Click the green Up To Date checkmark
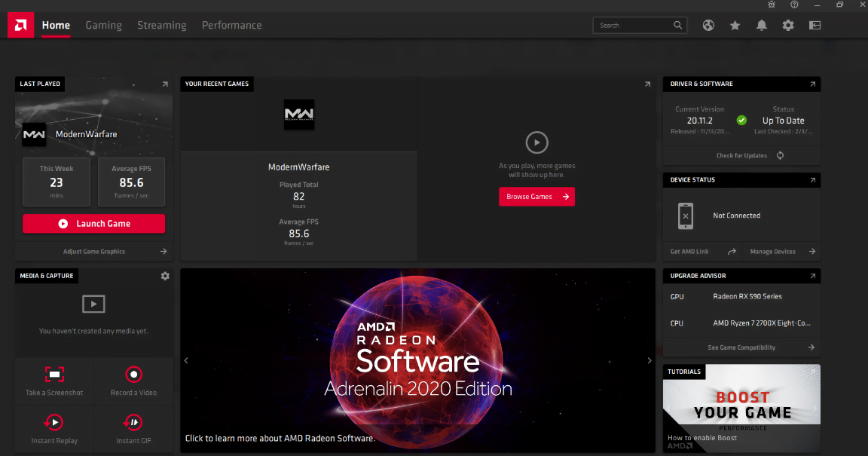Image resolution: width=868 pixels, height=456 pixels. (742, 120)
